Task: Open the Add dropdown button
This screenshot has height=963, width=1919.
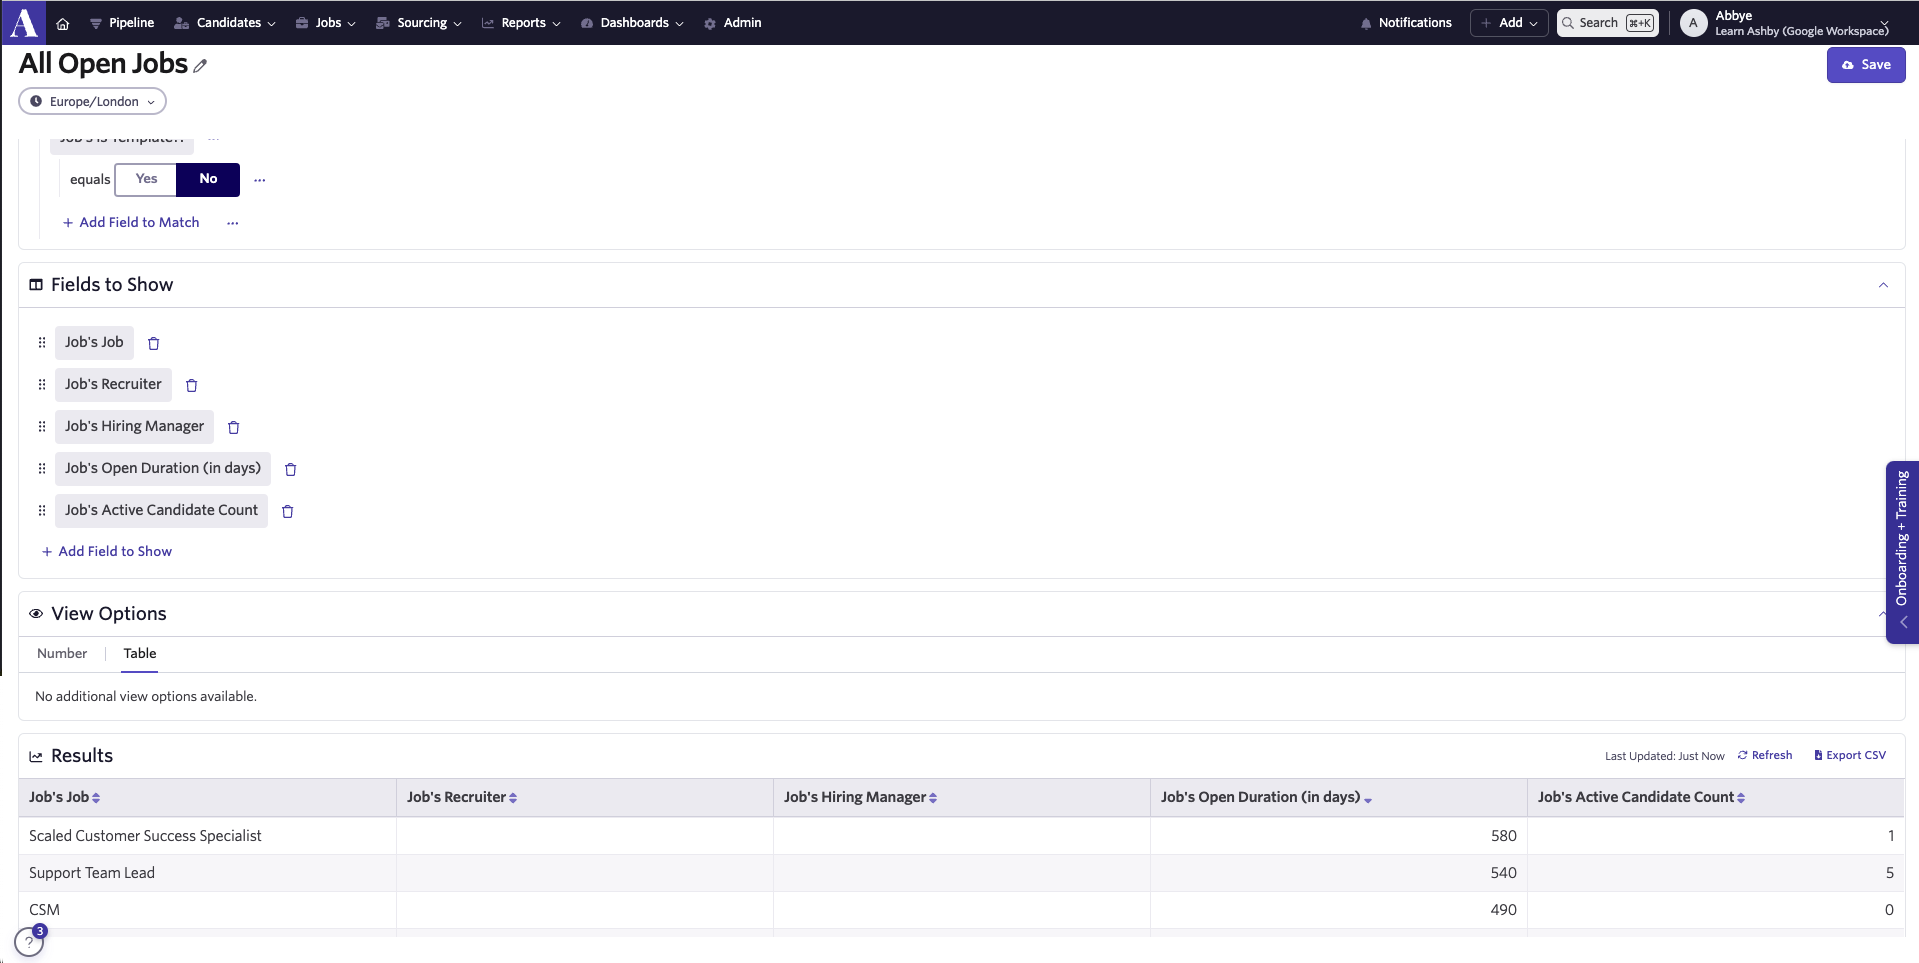Action: click(1509, 23)
